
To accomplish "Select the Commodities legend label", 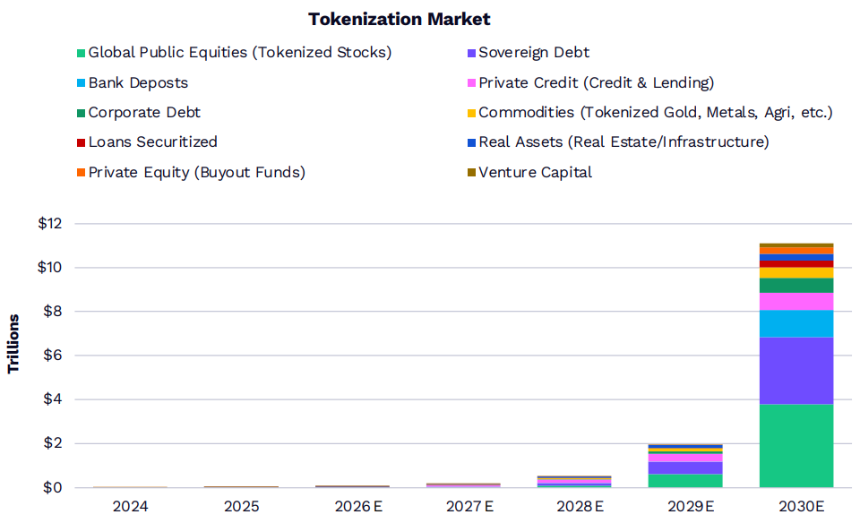I will point(655,113).
